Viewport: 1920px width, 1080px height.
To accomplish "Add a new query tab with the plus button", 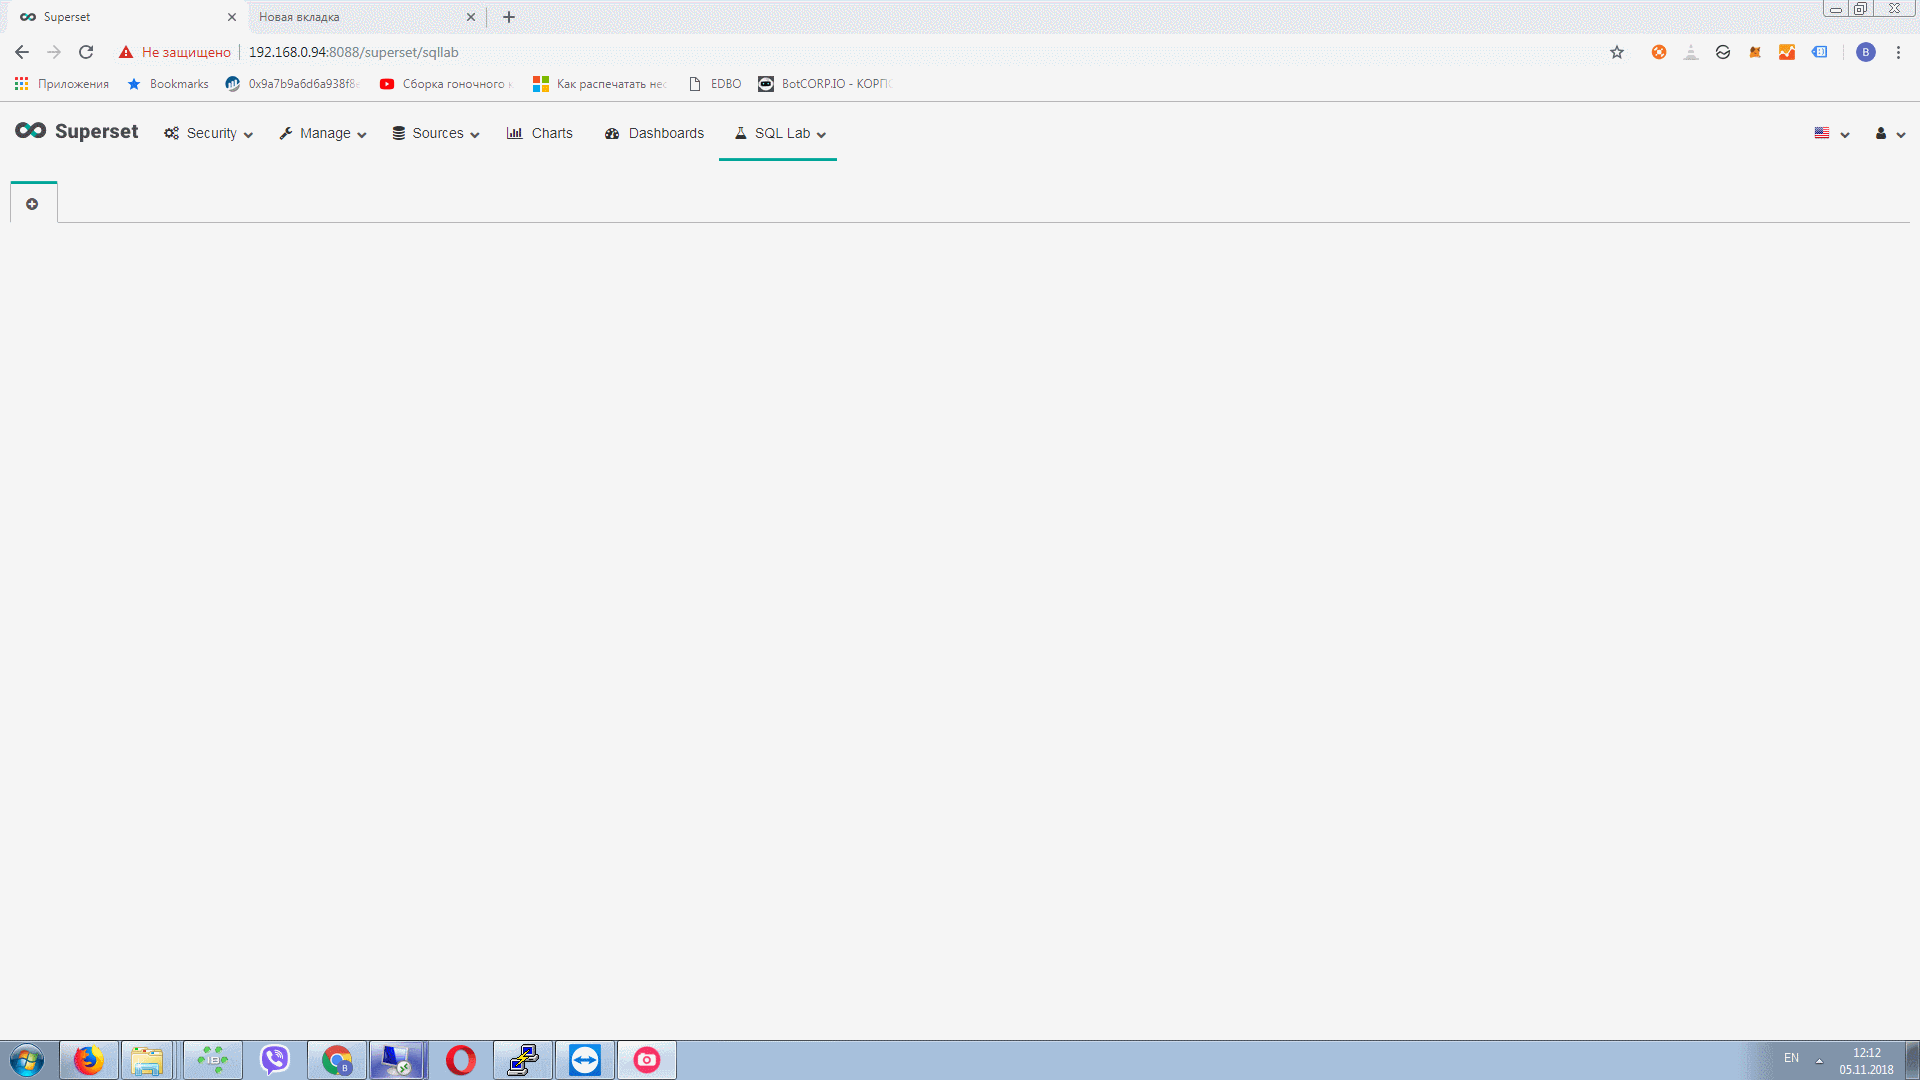I will (33, 203).
